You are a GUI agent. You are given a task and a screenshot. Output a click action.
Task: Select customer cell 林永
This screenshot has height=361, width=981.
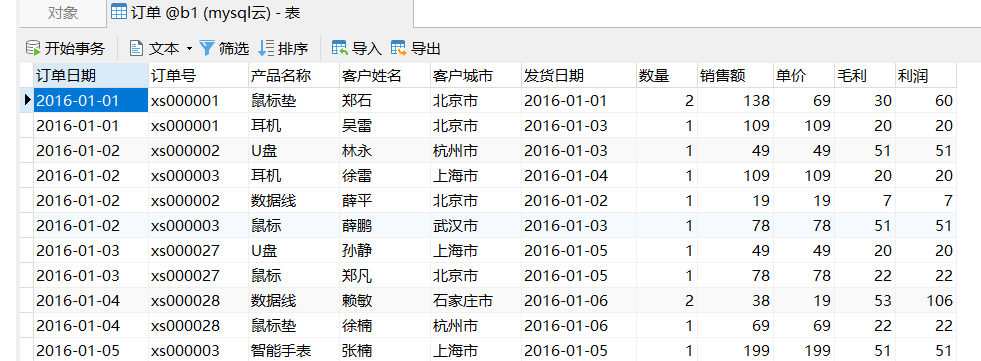point(385,151)
